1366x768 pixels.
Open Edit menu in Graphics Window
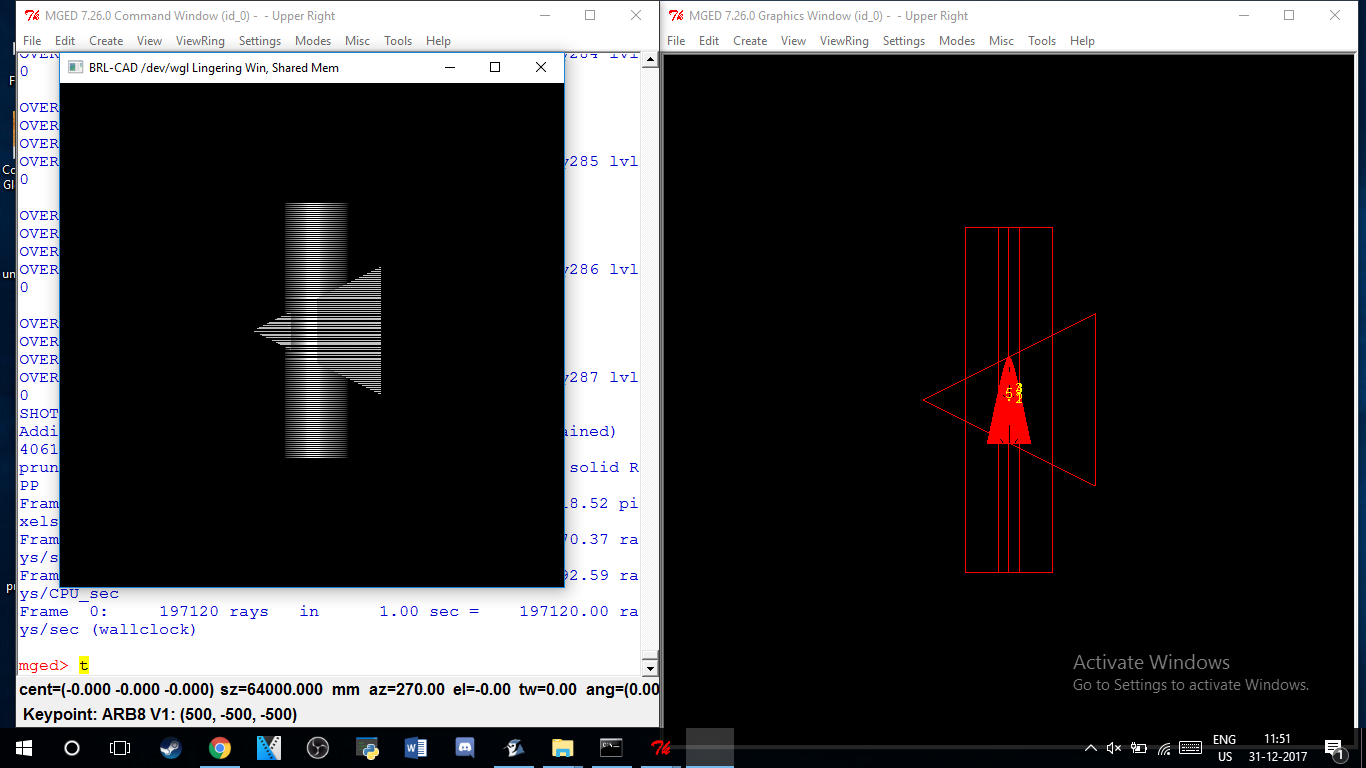pyautogui.click(x=709, y=41)
